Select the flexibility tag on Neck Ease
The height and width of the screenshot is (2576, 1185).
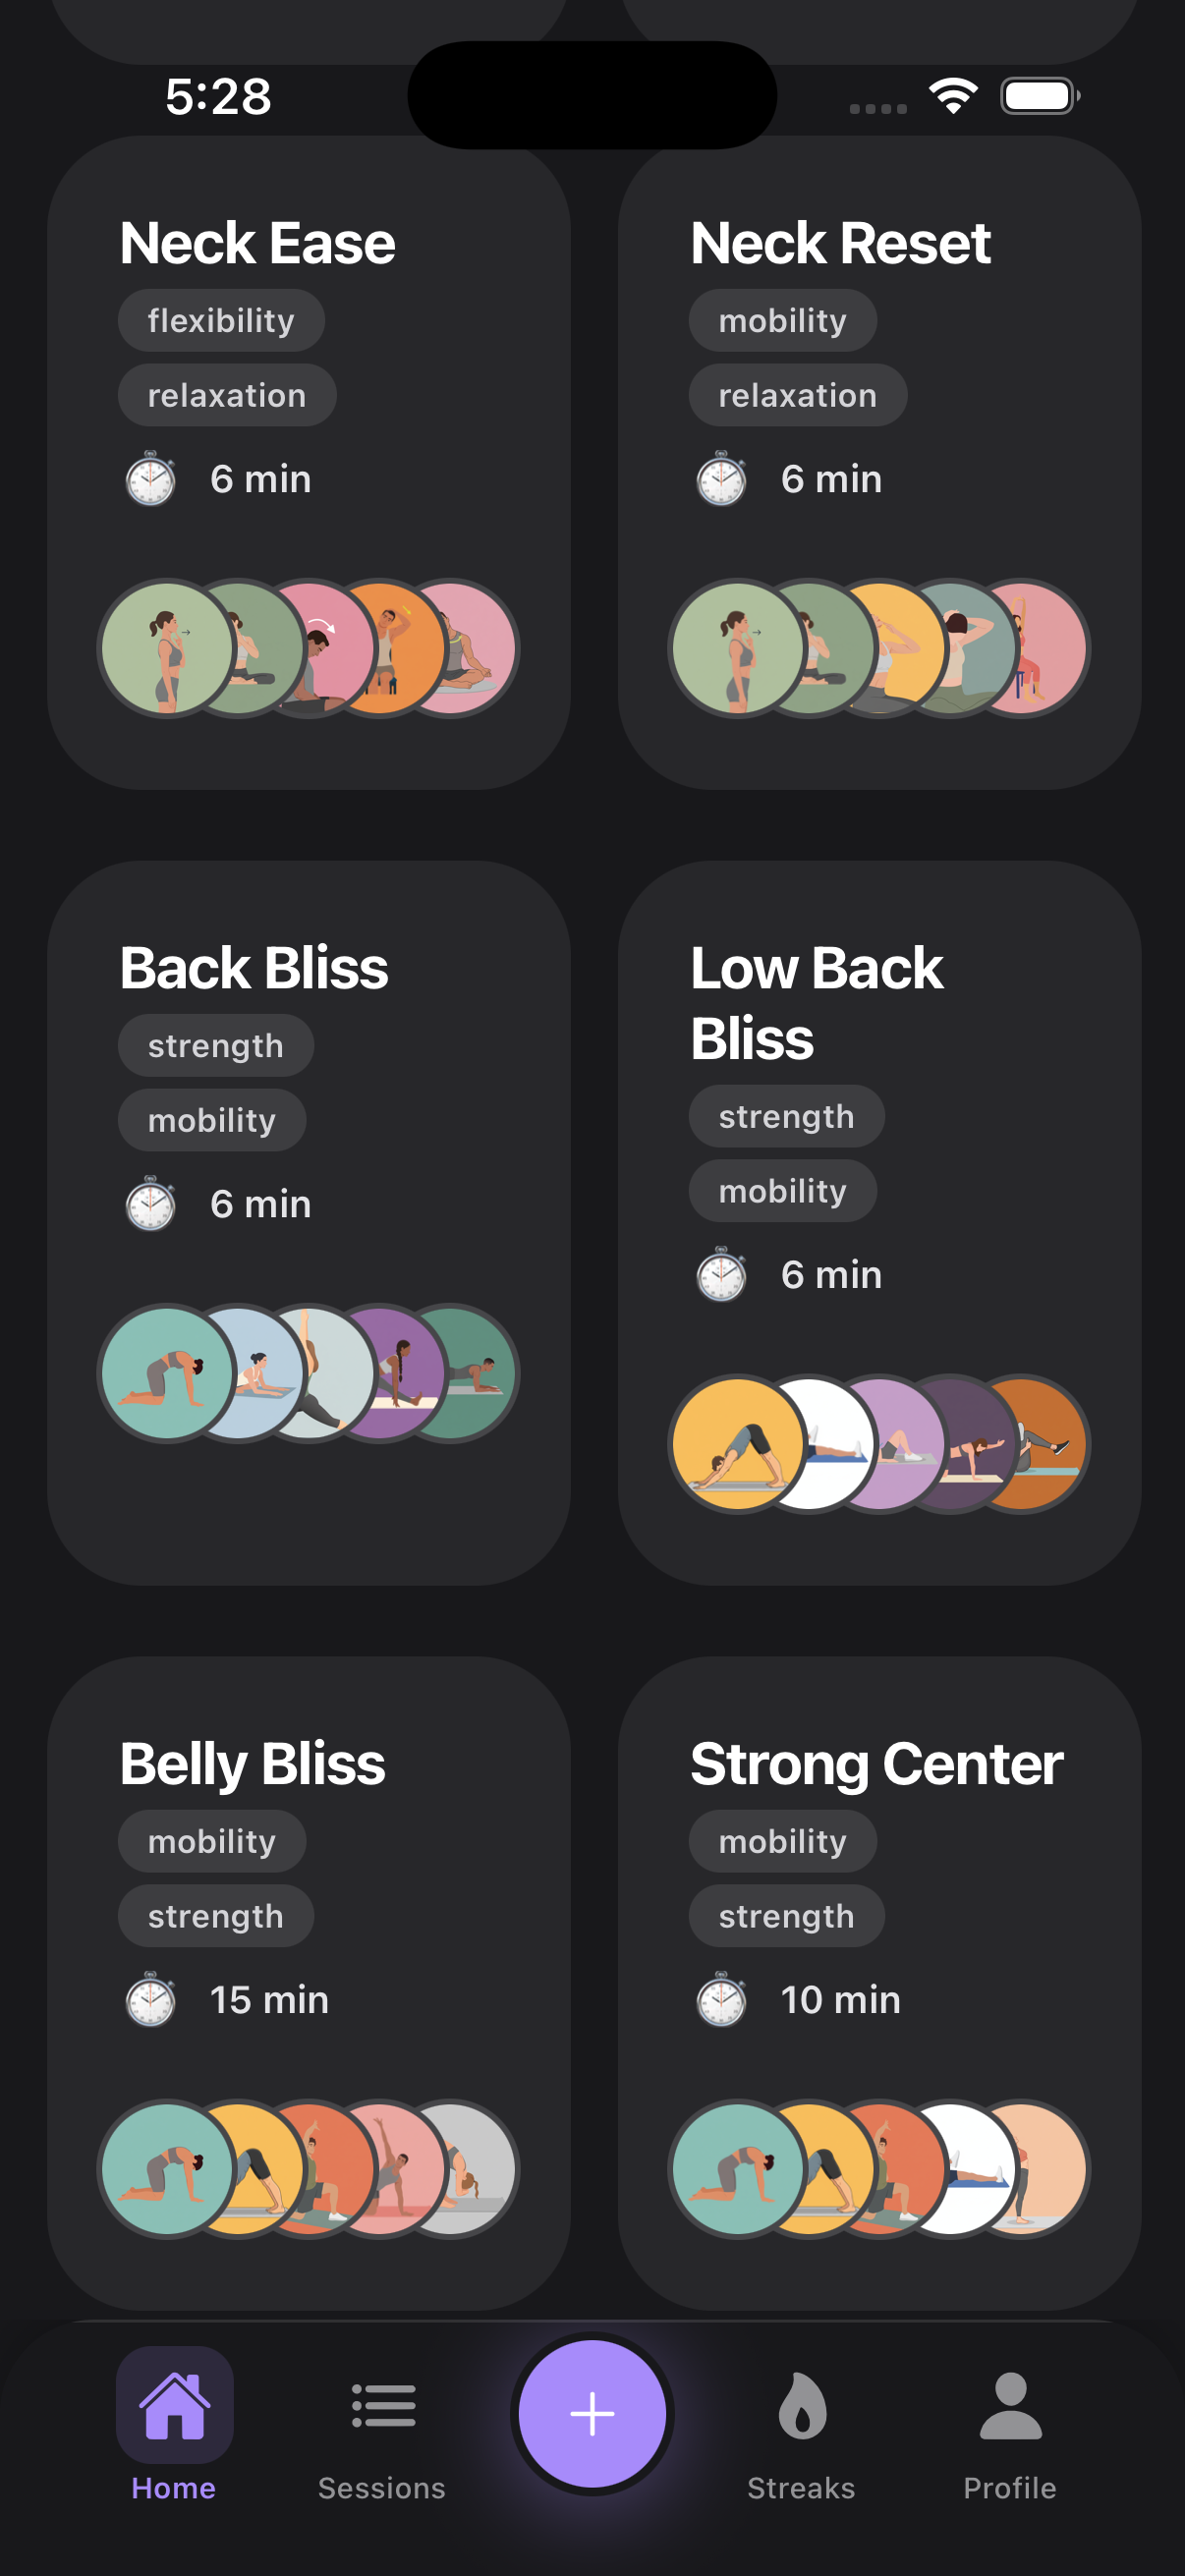pyautogui.click(x=221, y=321)
